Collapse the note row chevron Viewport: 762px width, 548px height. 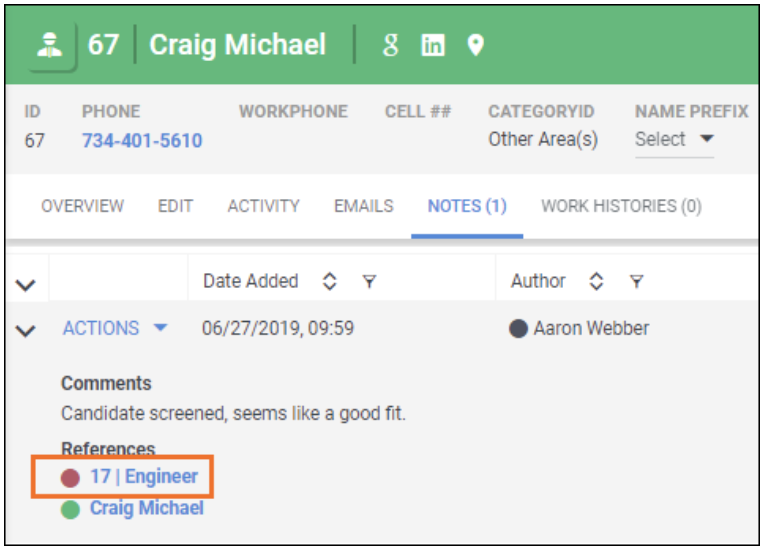(x=26, y=329)
